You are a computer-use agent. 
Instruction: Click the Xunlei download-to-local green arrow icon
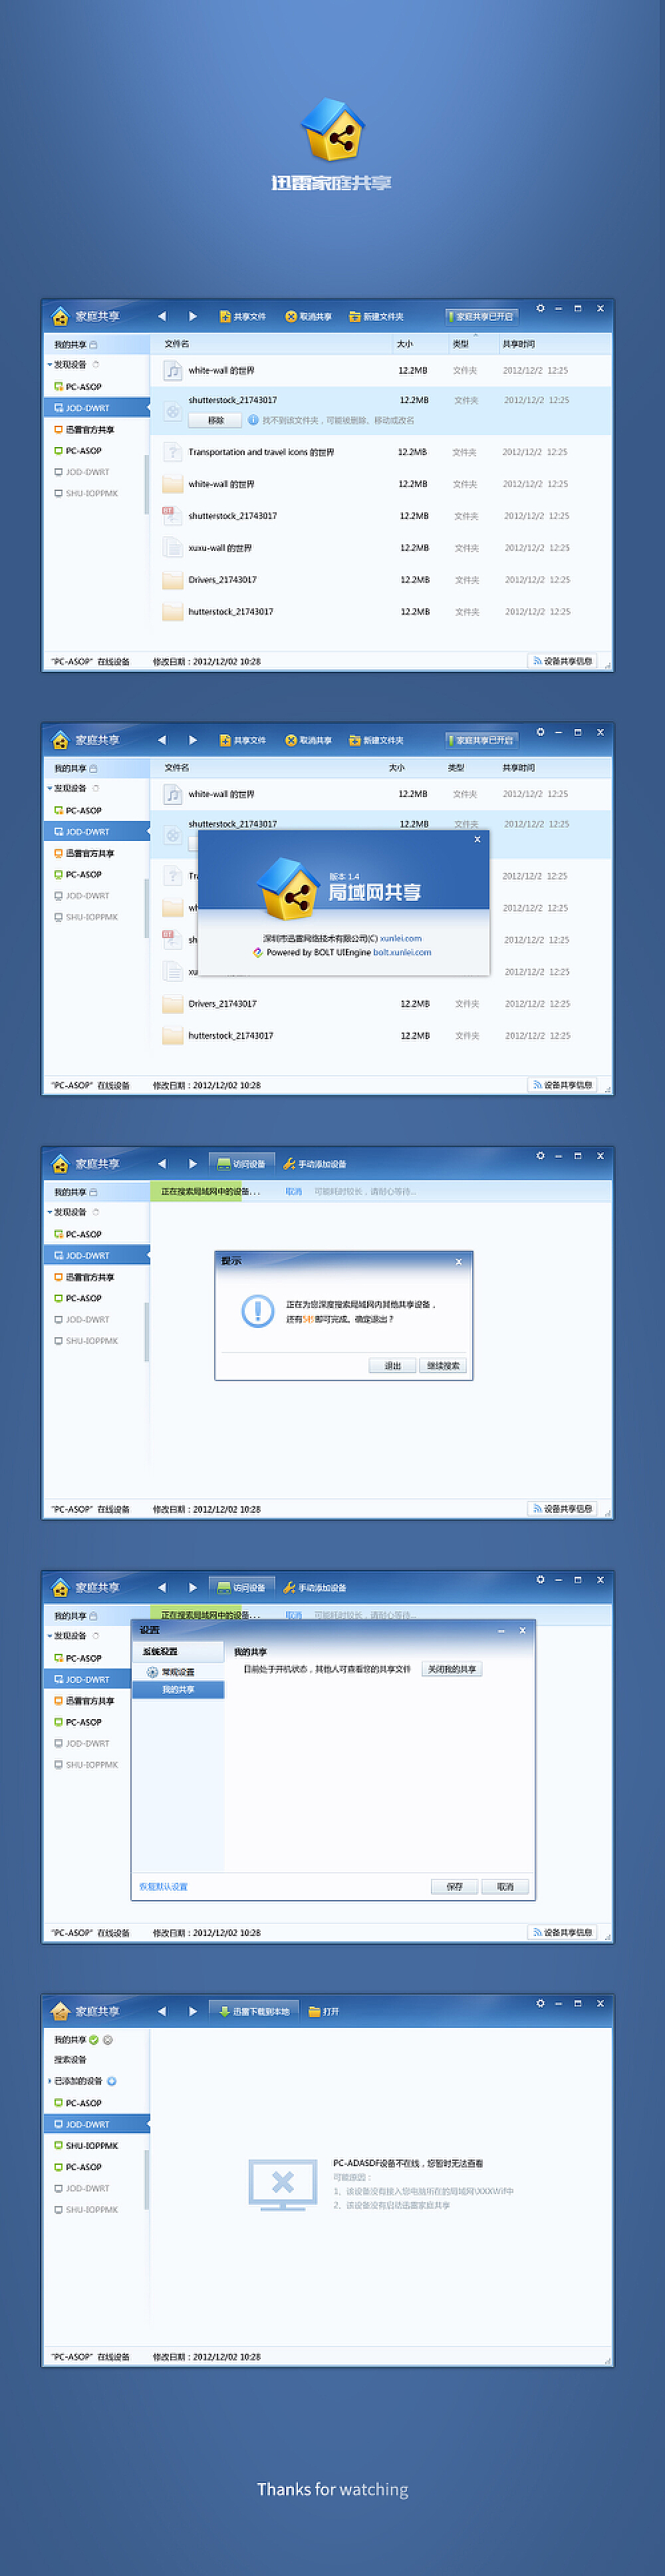click(224, 2011)
